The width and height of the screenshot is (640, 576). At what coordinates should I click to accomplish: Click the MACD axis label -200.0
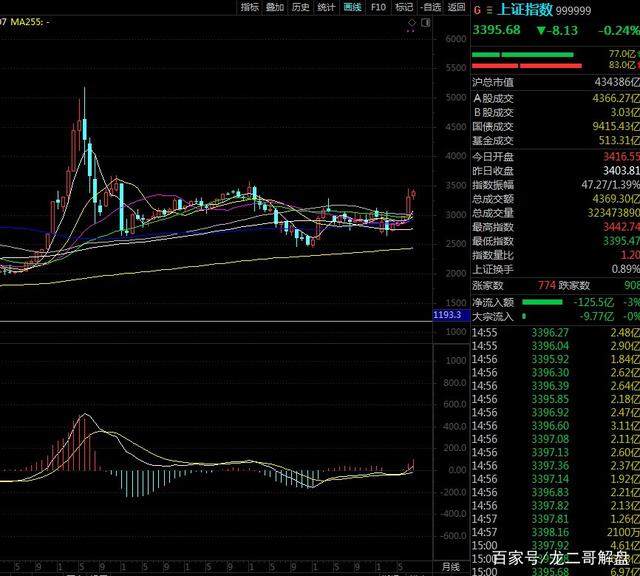click(453, 492)
